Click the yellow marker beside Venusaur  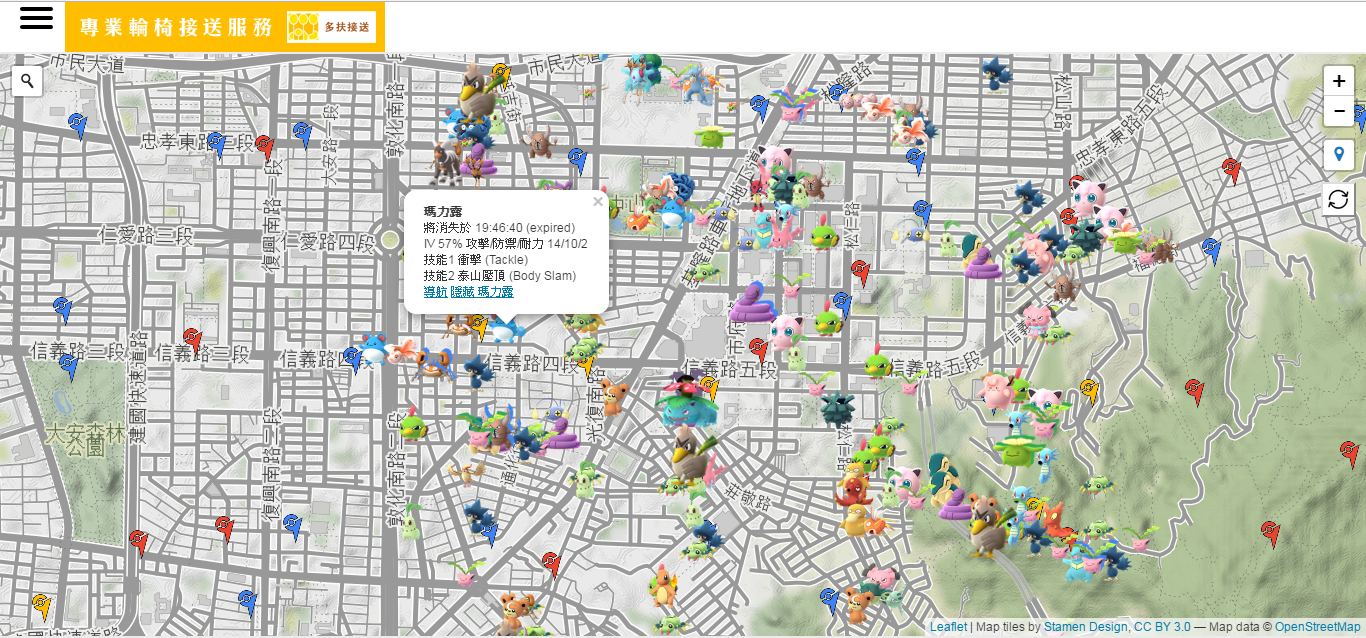pyautogui.click(x=709, y=388)
